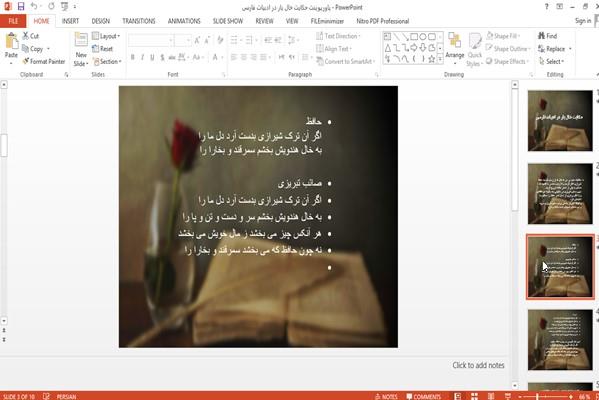Image resolution: width=599 pixels, height=400 pixels.
Task: Switch to Reading View in status bar
Action: pyautogui.click(x=491, y=396)
